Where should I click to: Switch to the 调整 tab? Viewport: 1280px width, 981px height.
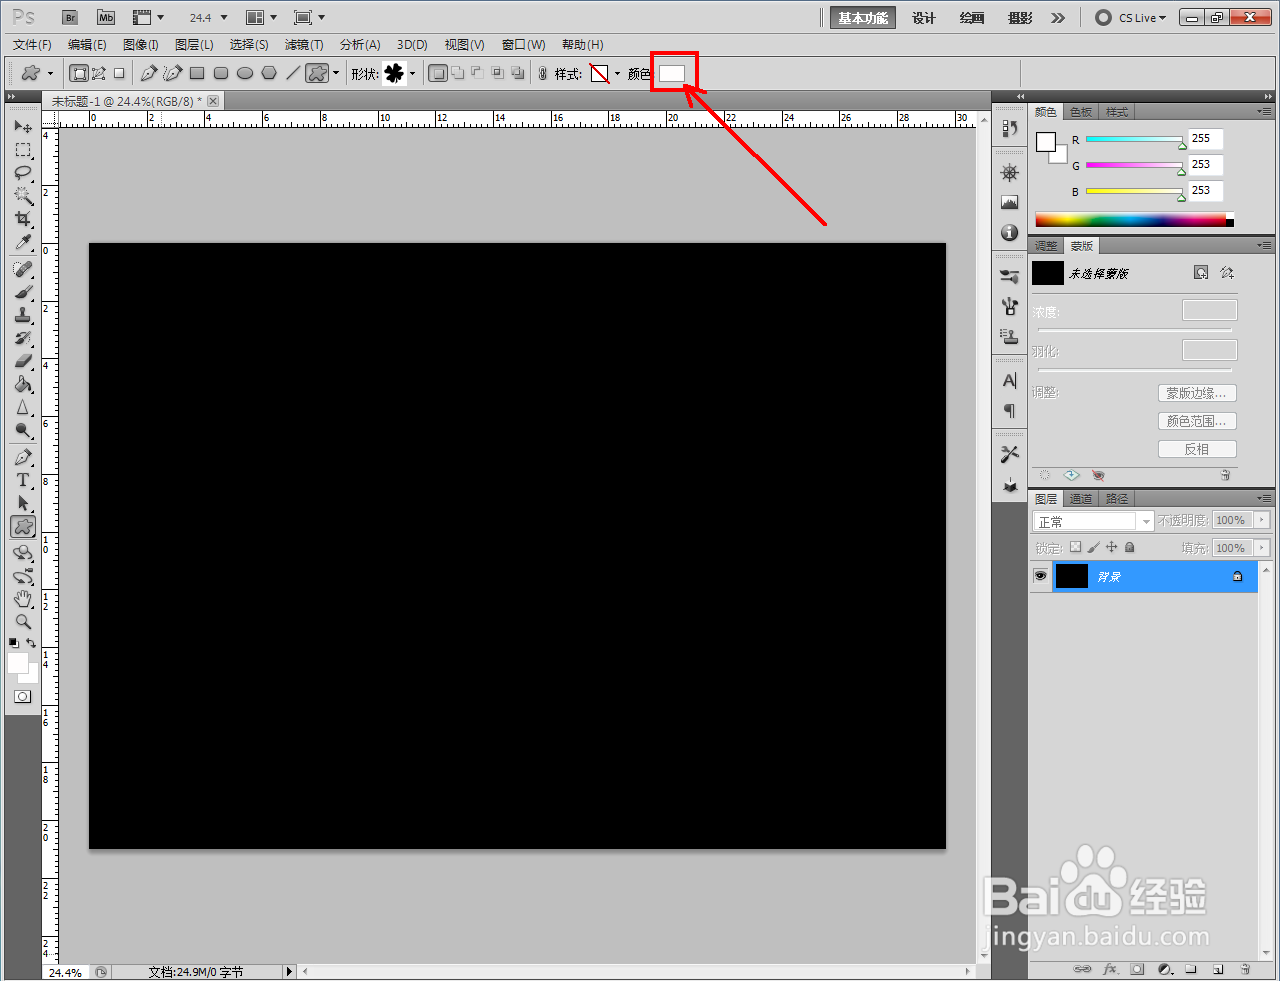1046,246
